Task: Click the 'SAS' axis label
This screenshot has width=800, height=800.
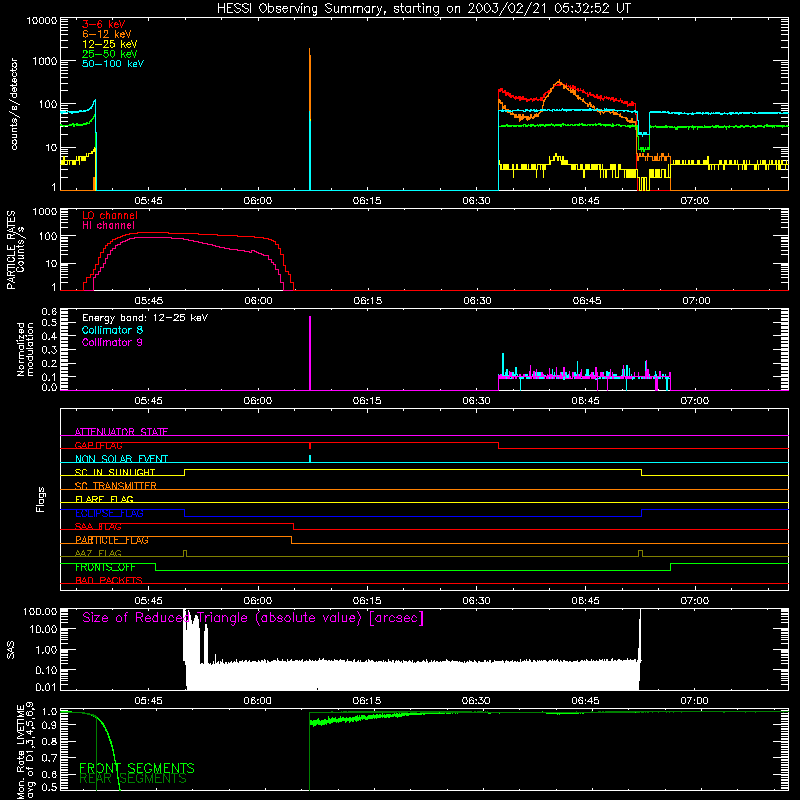Action: pos(11,650)
